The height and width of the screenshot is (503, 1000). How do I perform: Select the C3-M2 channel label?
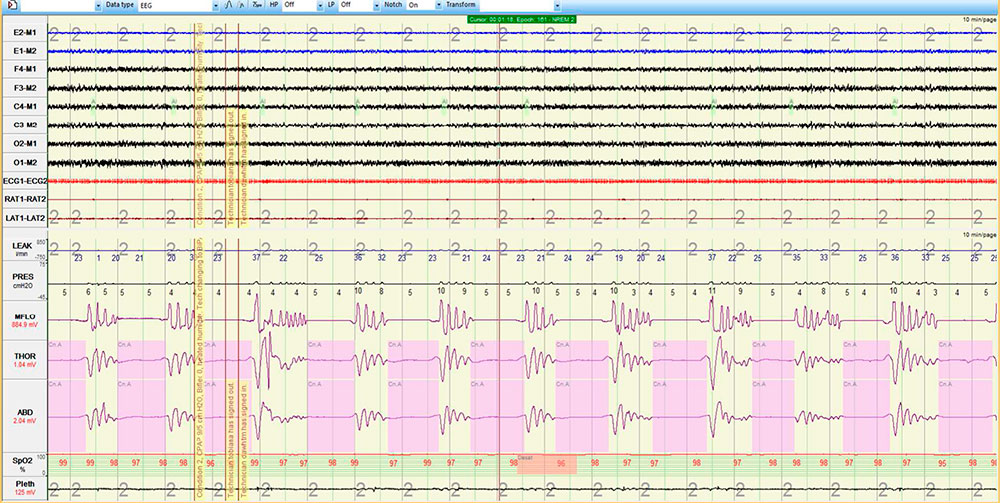24,124
